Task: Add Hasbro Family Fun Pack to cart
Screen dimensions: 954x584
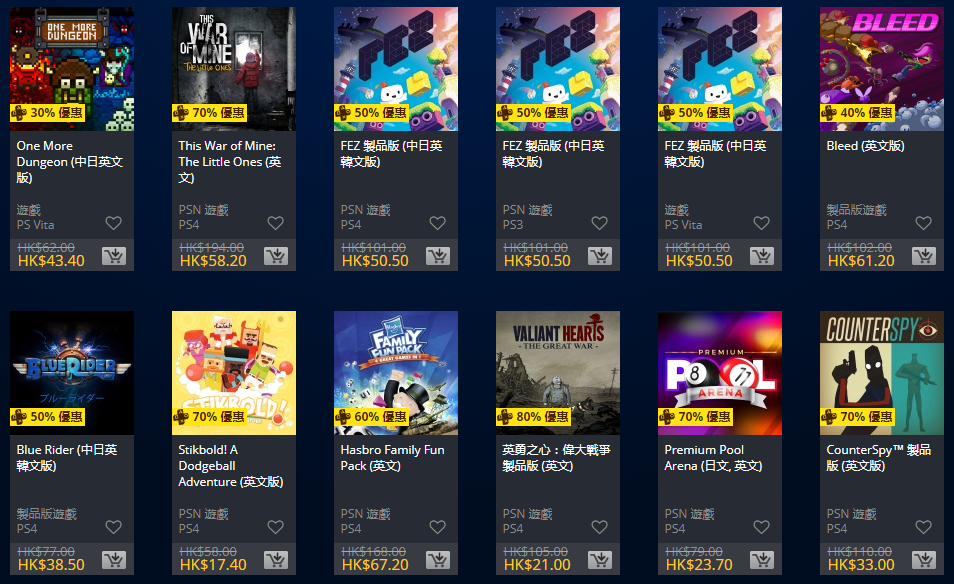Action: (x=437, y=560)
